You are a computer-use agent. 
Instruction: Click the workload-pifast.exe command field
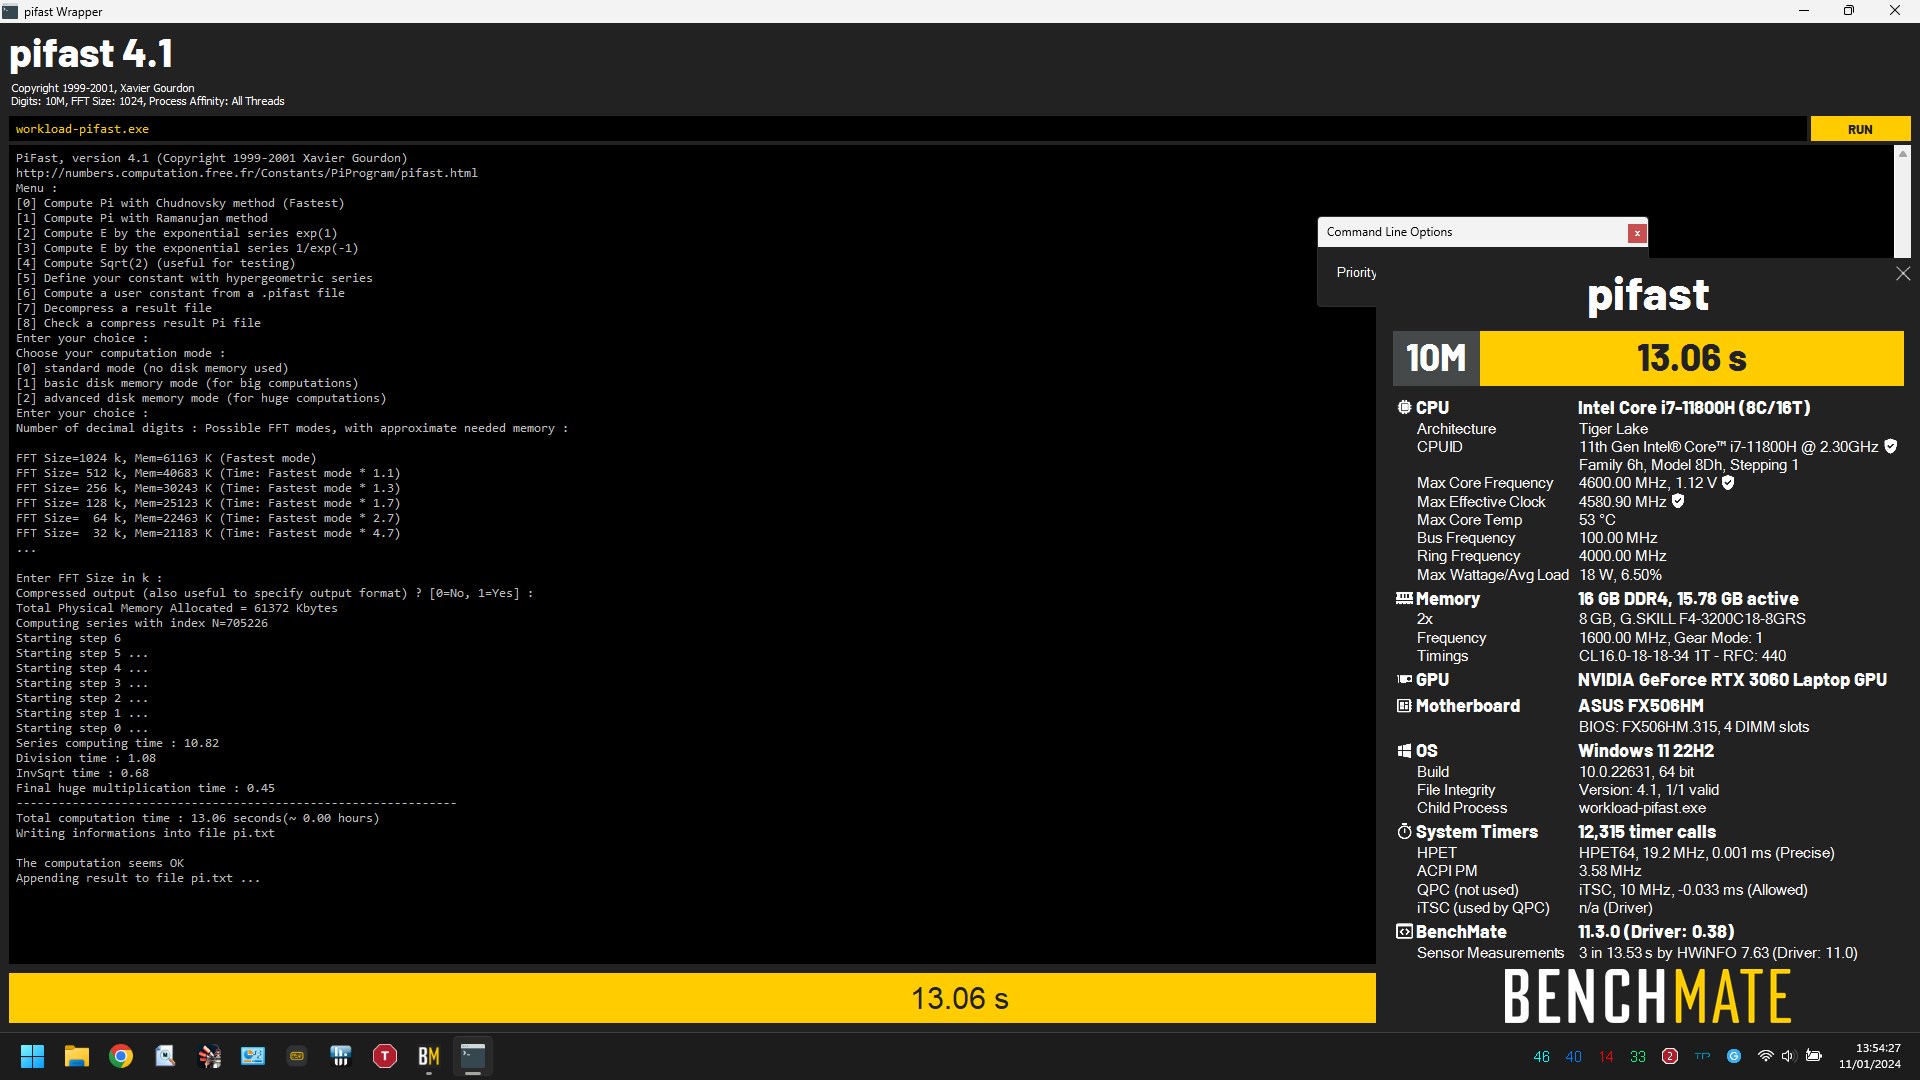[x=907, y=129]
